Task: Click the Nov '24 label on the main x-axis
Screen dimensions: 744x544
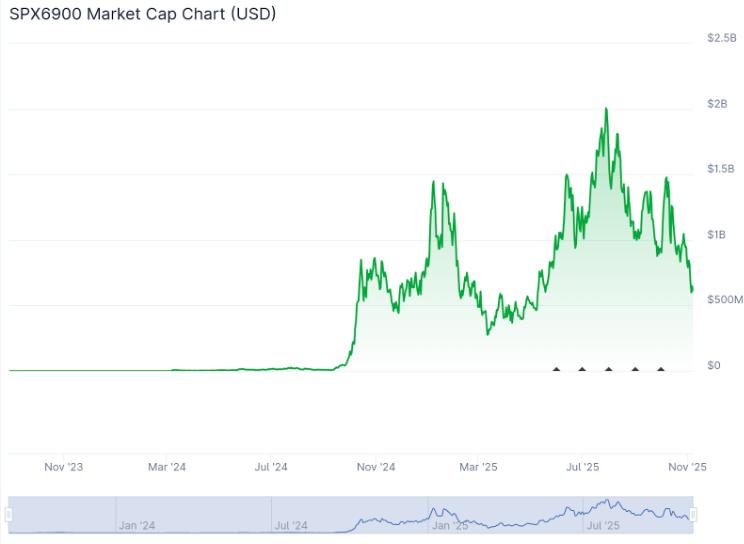Action: coord(376,466)
